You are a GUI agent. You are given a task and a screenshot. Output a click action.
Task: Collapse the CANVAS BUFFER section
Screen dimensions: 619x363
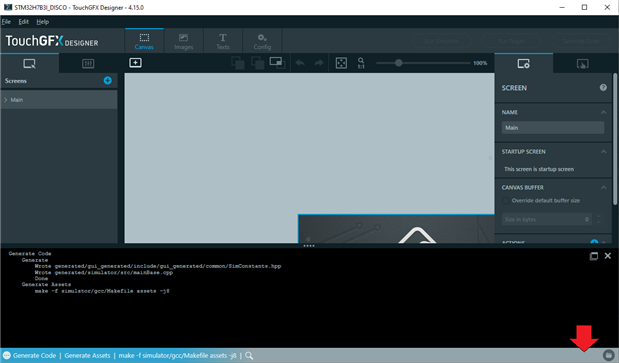click(x=603, y=188)
